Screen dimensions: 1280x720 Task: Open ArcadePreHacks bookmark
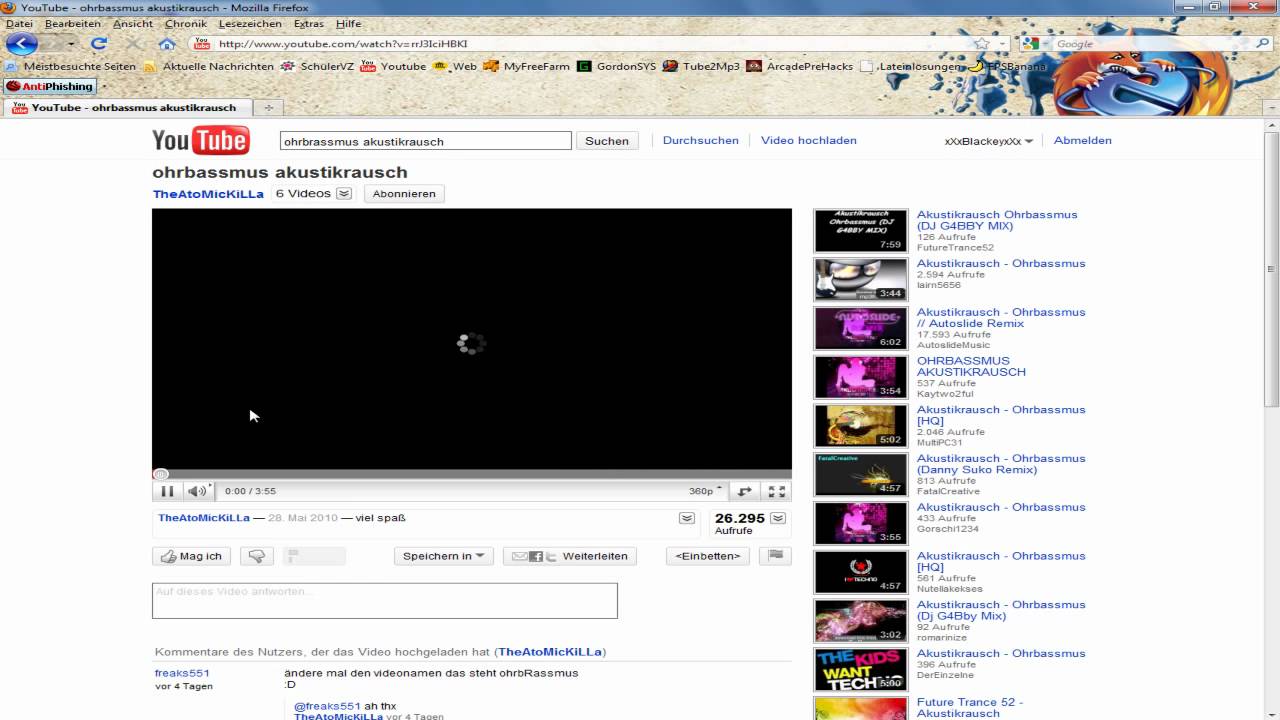[799, 67]
